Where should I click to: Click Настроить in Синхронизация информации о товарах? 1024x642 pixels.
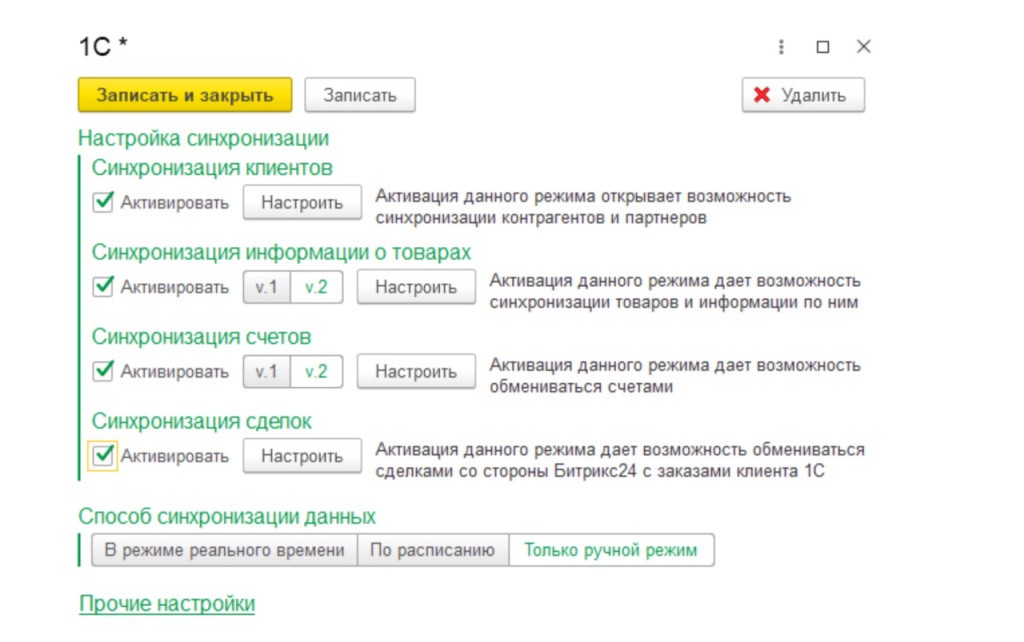click(415, 287)
